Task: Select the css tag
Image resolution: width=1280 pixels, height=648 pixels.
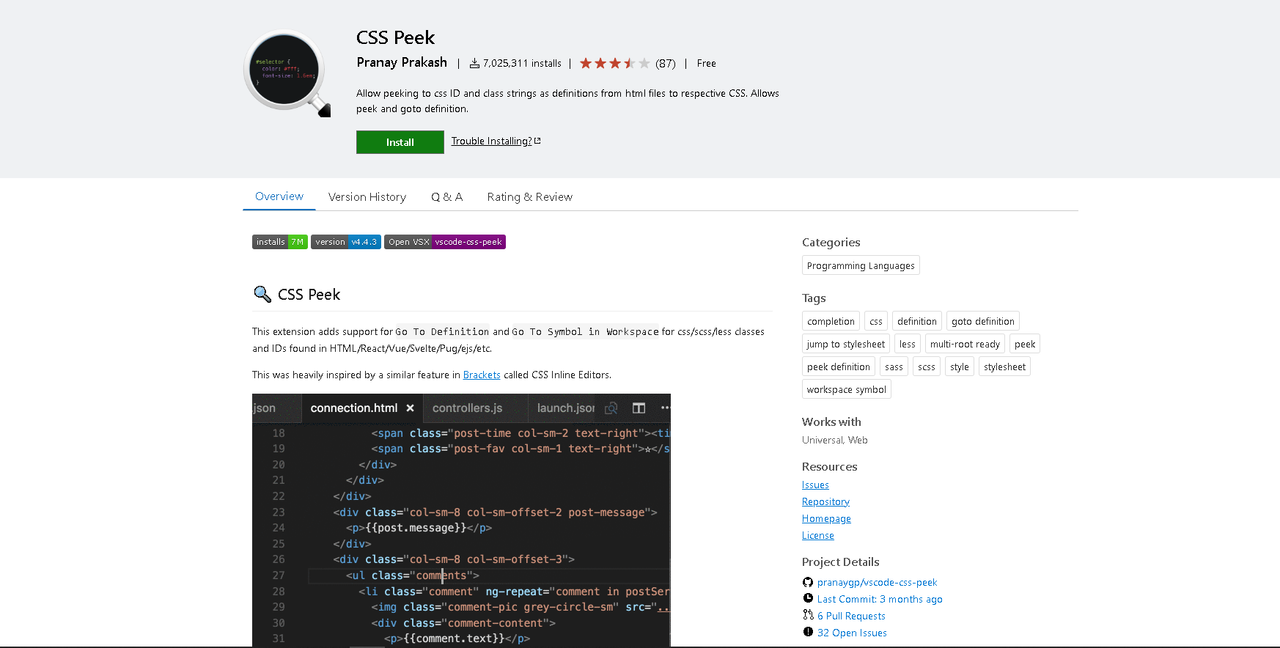Action: pyautogui.click(x=876, y=321)
